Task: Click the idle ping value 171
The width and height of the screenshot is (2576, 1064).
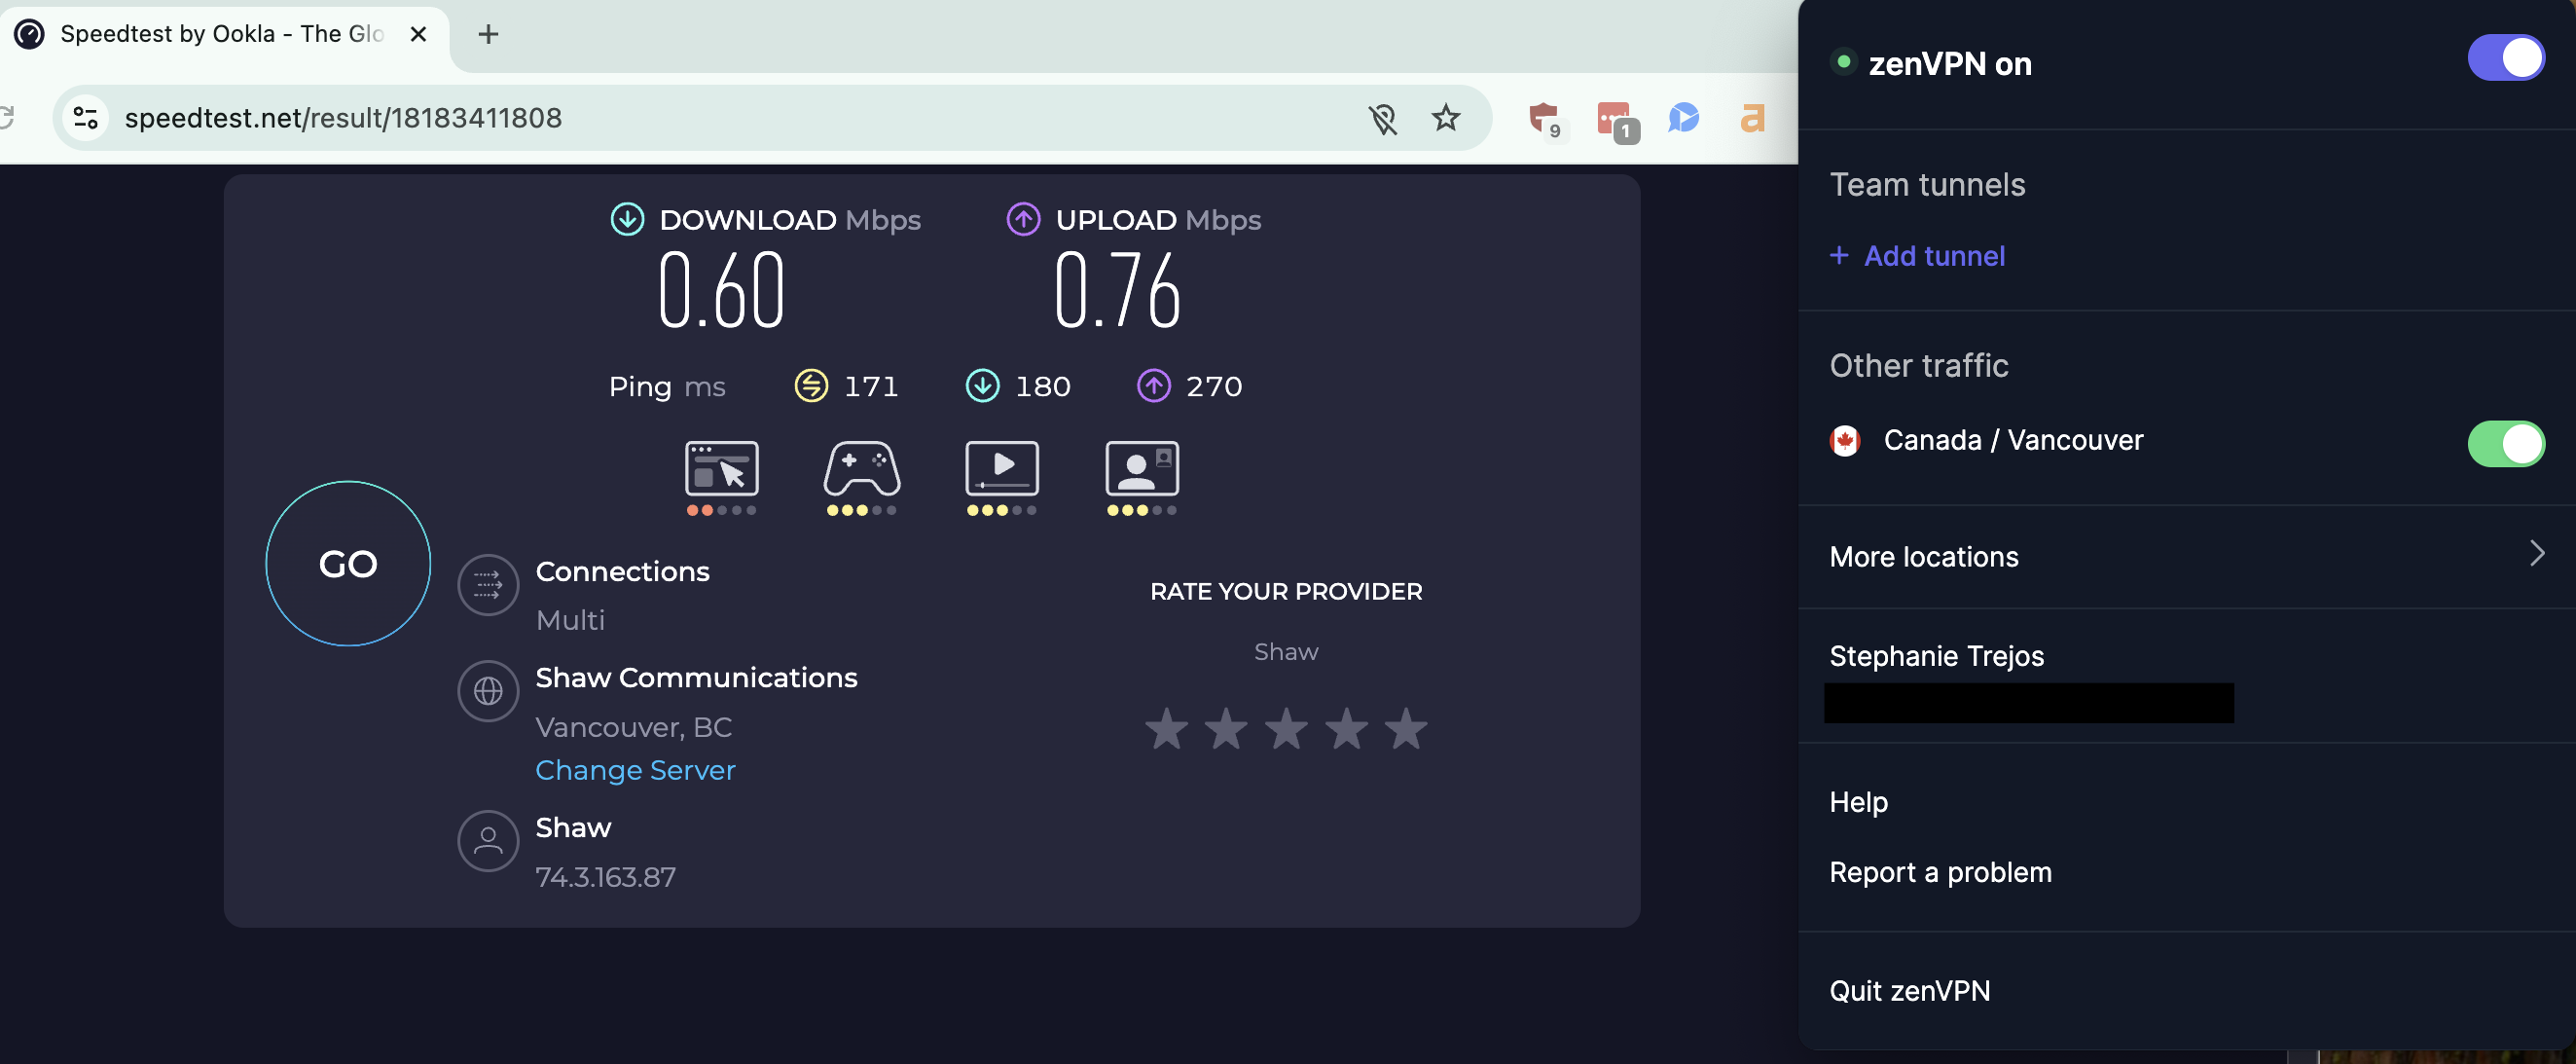Action: pyautogui.click(x=871, y=386)
